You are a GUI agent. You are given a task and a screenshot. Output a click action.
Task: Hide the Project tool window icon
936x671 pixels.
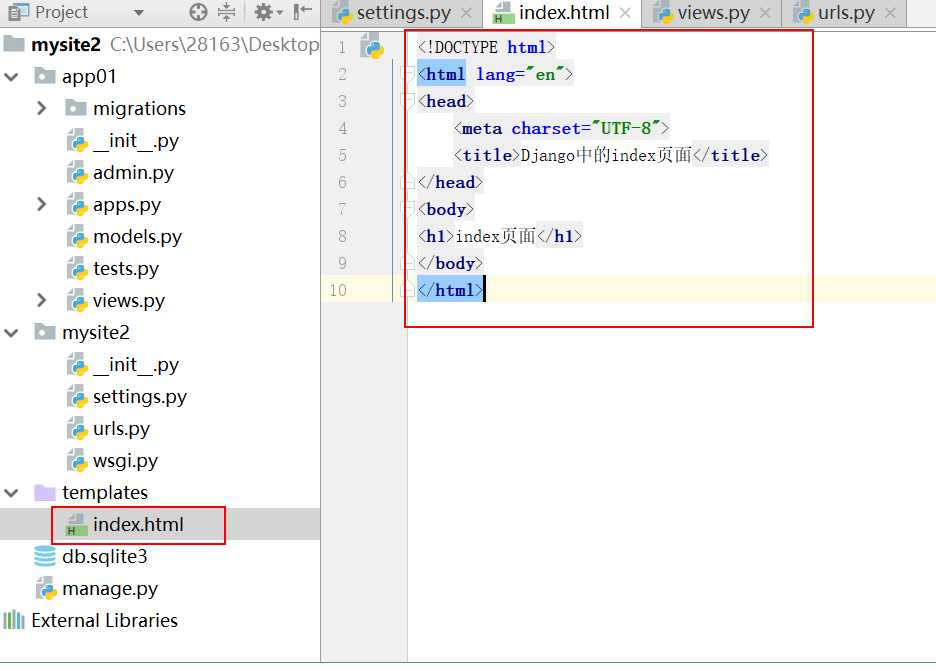pos(303,11)
